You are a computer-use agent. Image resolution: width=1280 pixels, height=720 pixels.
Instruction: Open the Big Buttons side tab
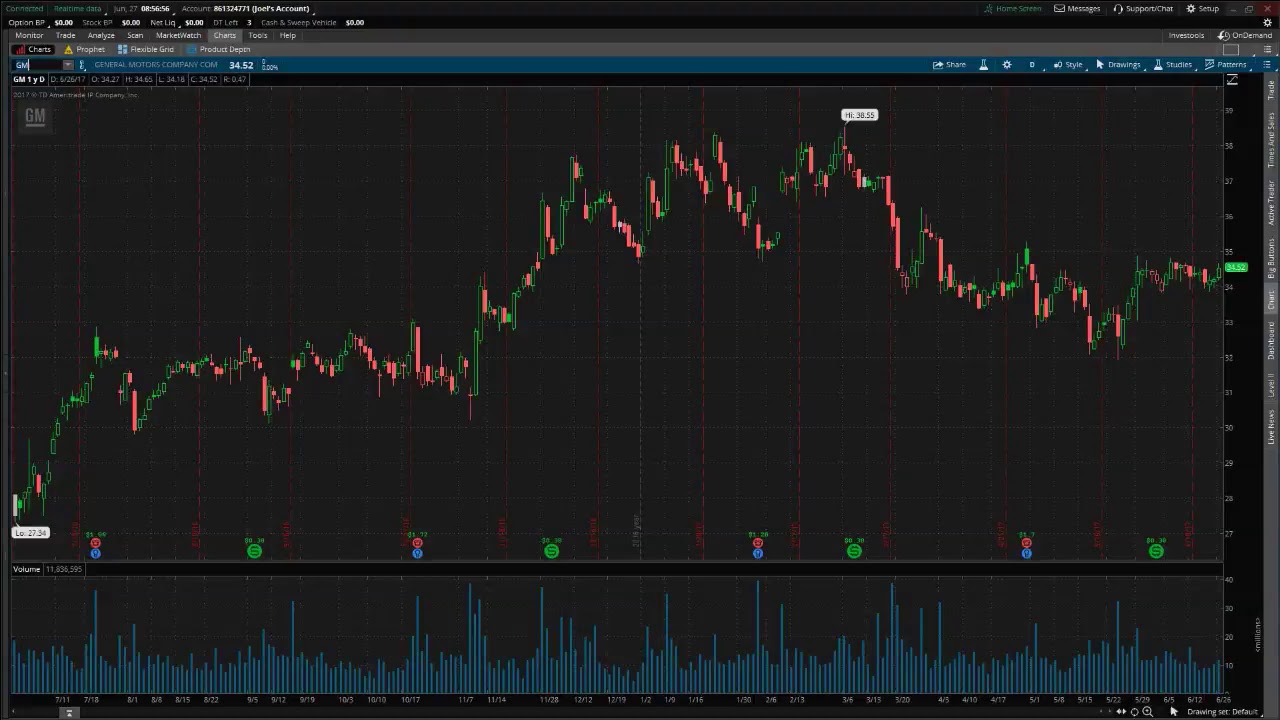point(1271,259)
